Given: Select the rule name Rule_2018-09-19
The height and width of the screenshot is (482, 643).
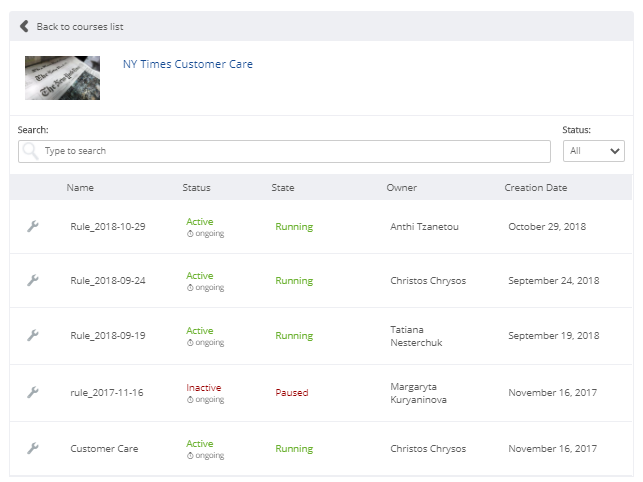Looking at the screenshot, I should (108, 336).
